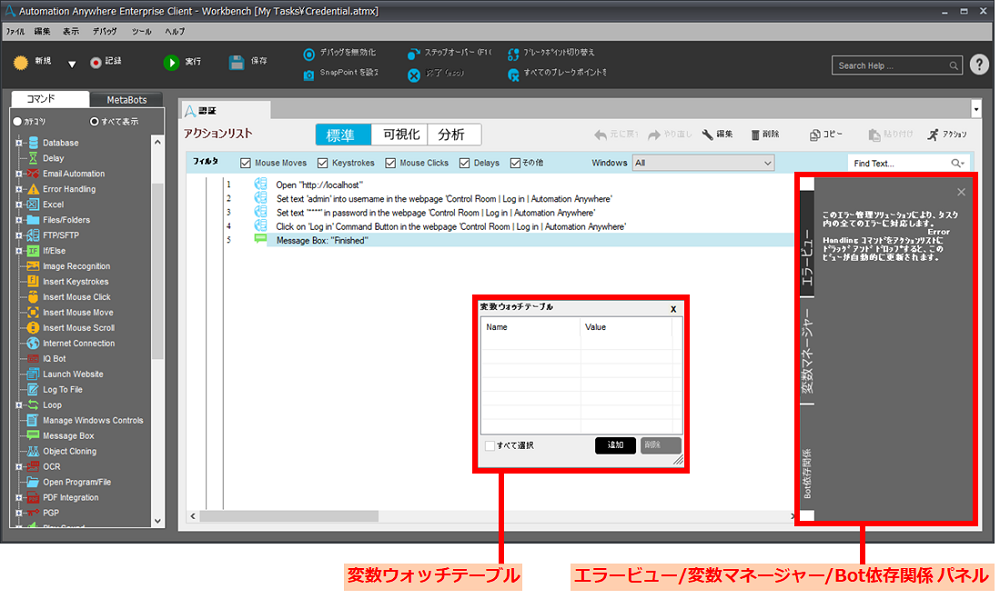Image resolution: width=1000 pixels, height=599 pixels.
Task: Toggle the Mouse Clicks filter checkbox
Action: point(390,163)
